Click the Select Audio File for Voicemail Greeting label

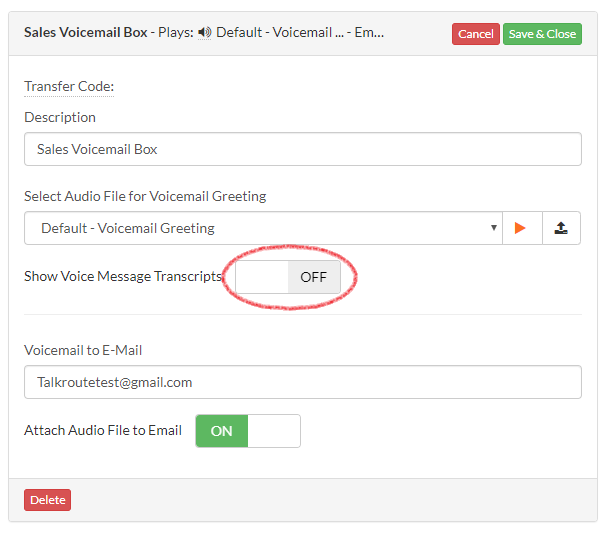coord(145,196)
